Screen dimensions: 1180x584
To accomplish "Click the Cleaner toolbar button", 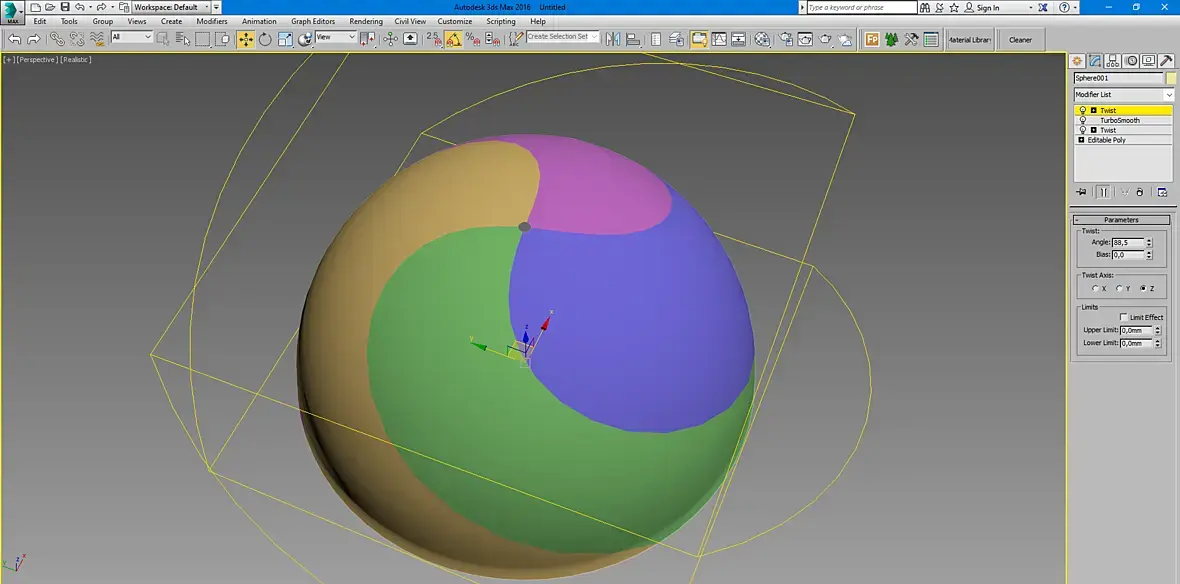I will click(x=1020, y=40).
